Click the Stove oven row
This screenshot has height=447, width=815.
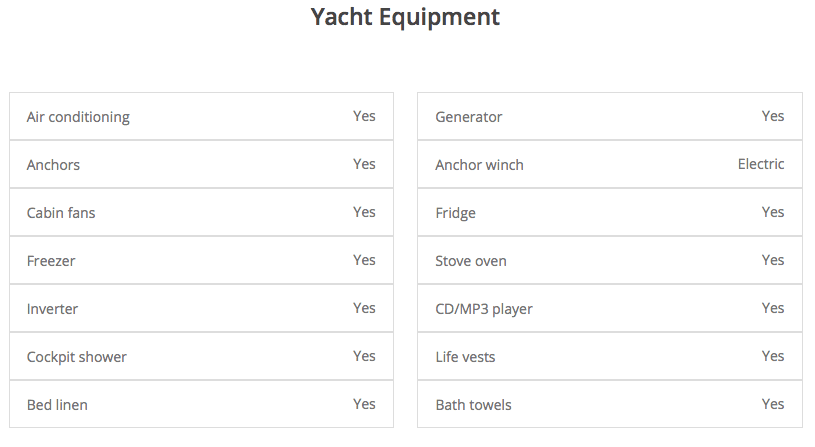tap(609, 261)
